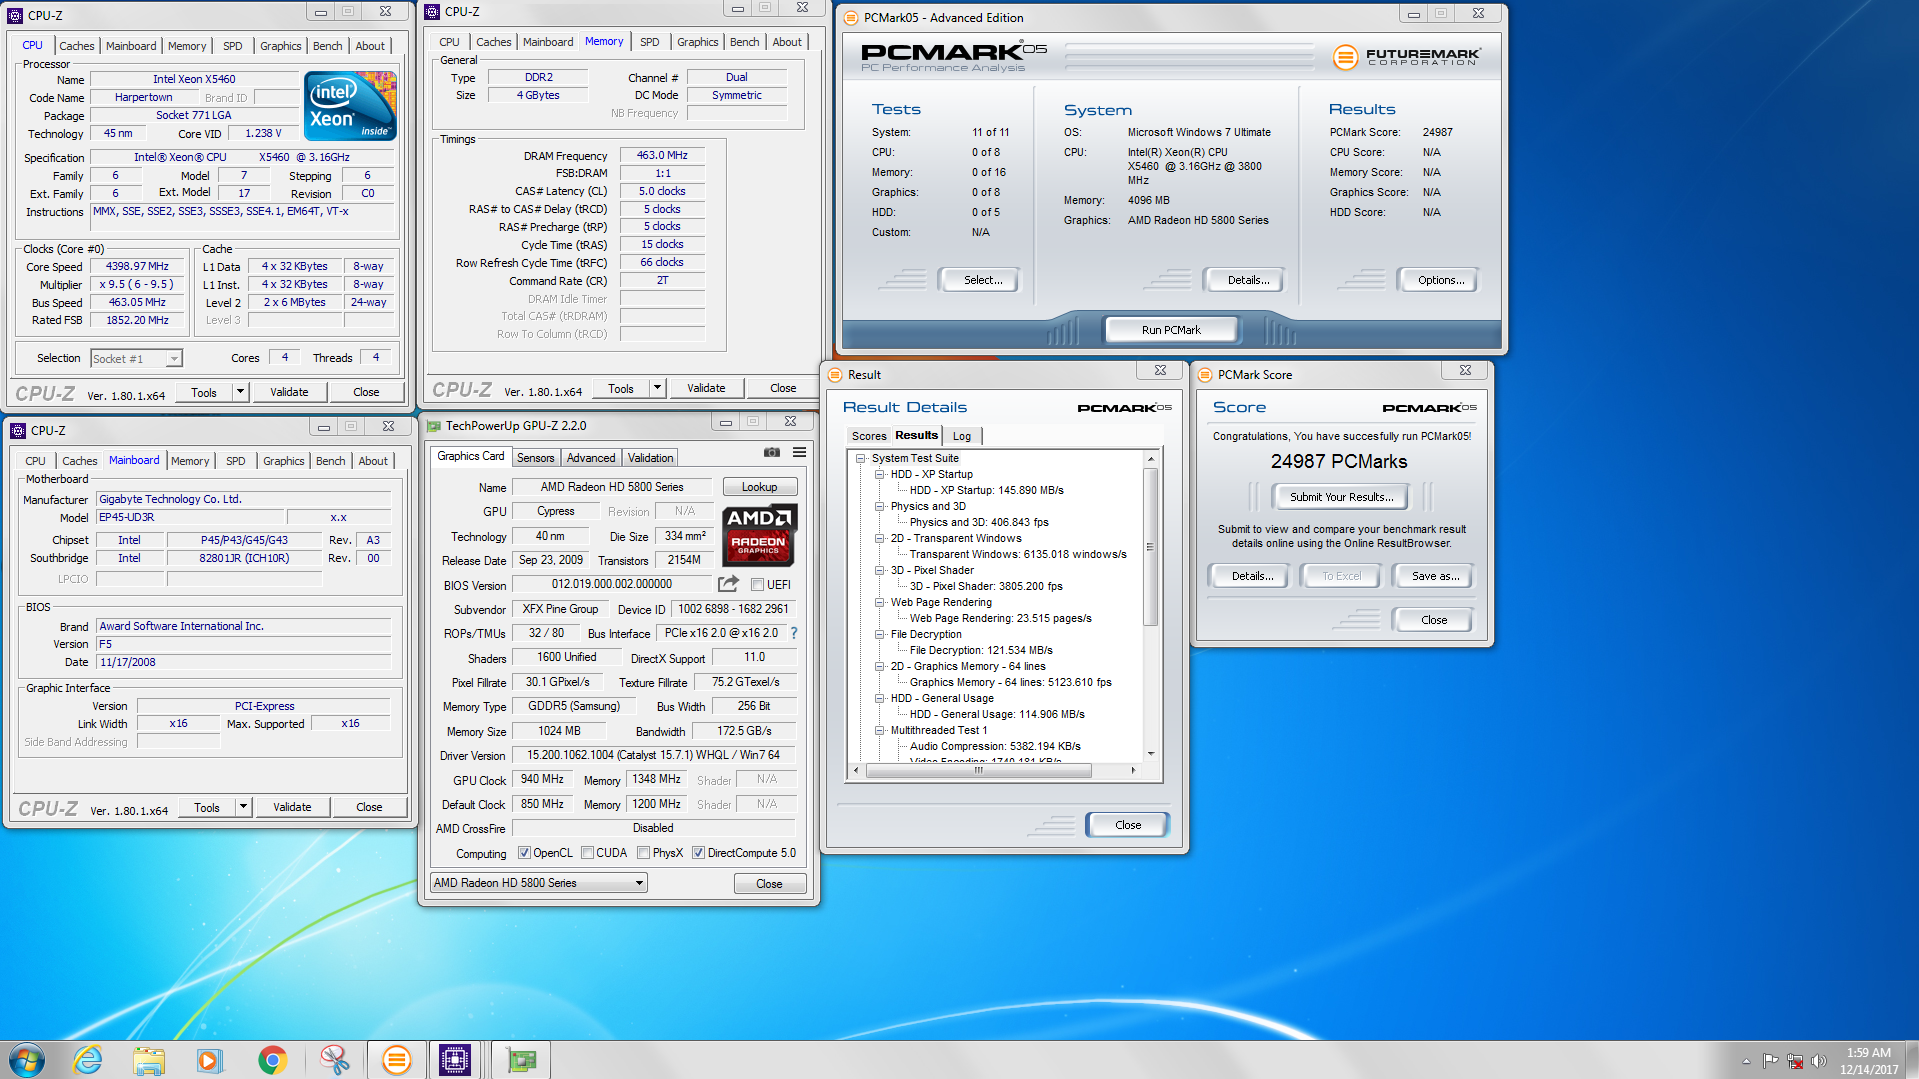Open GPU selection dropdown AMD Radeon HD 5800
1919x1079 pixels.
click(x=539, y=883)
